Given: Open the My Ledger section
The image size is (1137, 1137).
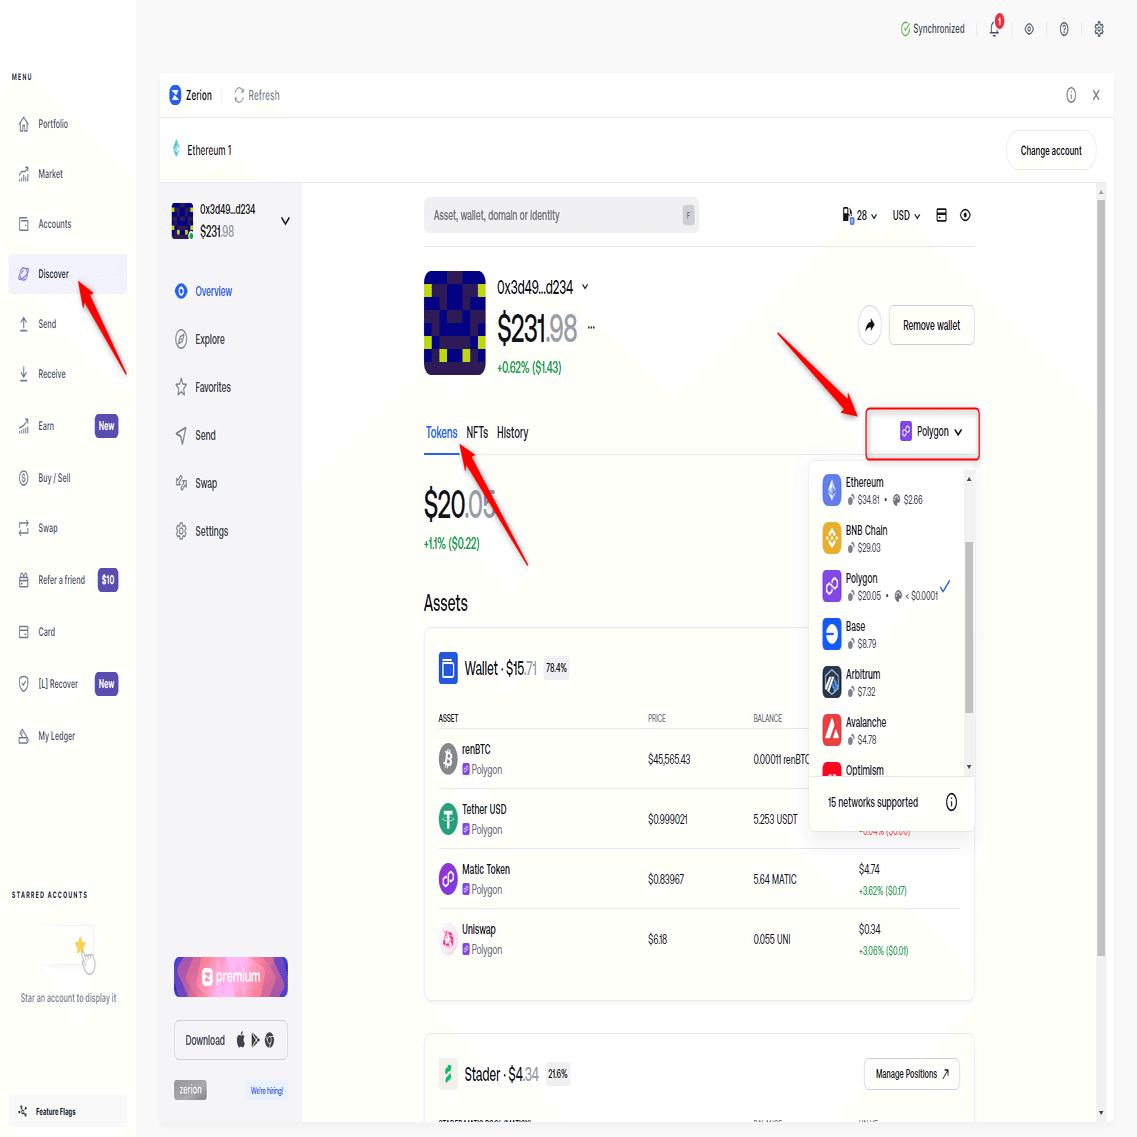Looking at the screenshot, I should (58, 735).
